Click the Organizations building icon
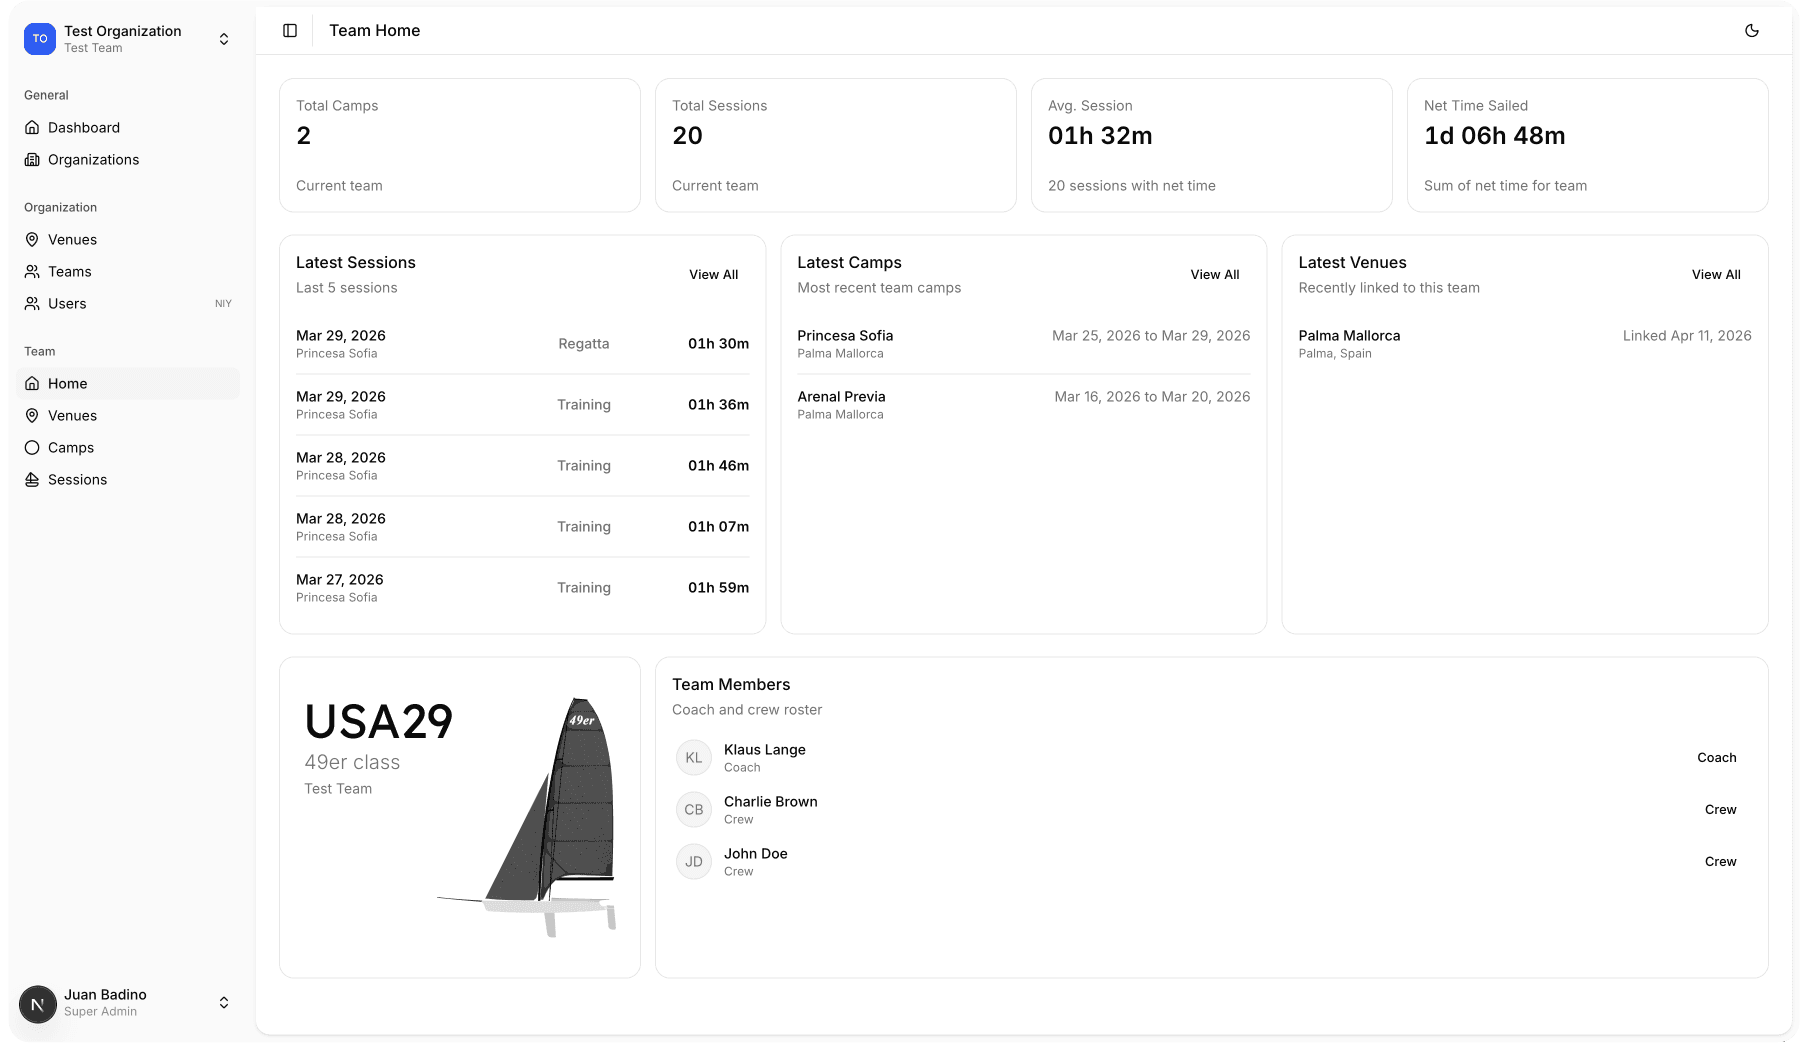 coord(32,160)
